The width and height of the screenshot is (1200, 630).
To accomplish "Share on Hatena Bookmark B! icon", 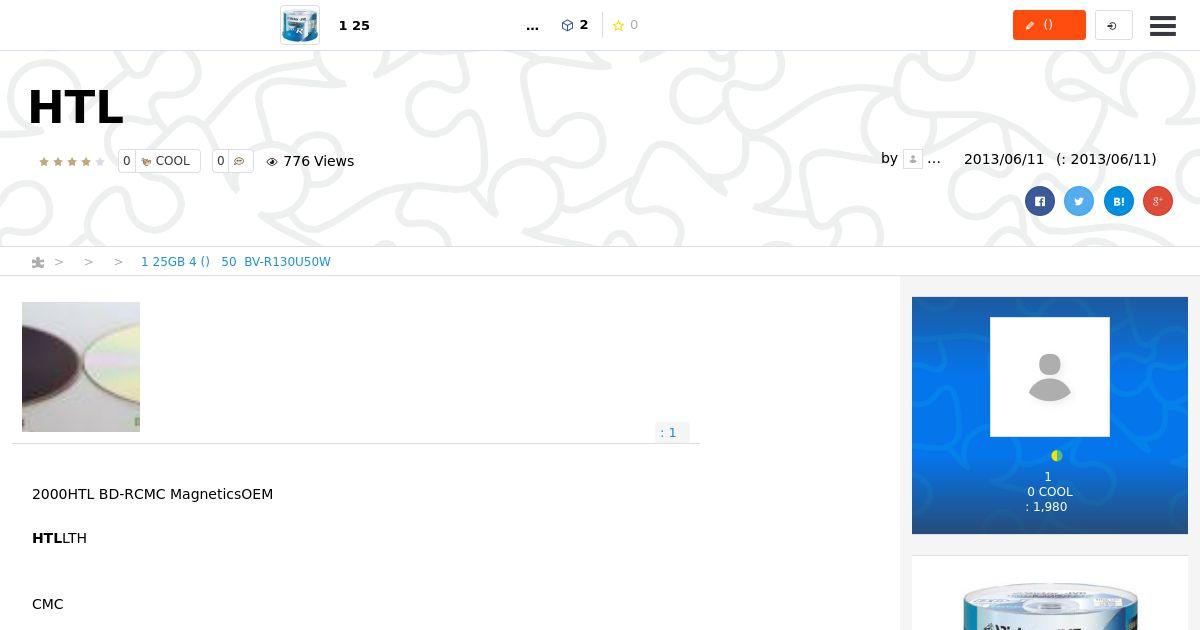I will (x=1118, y=201).
